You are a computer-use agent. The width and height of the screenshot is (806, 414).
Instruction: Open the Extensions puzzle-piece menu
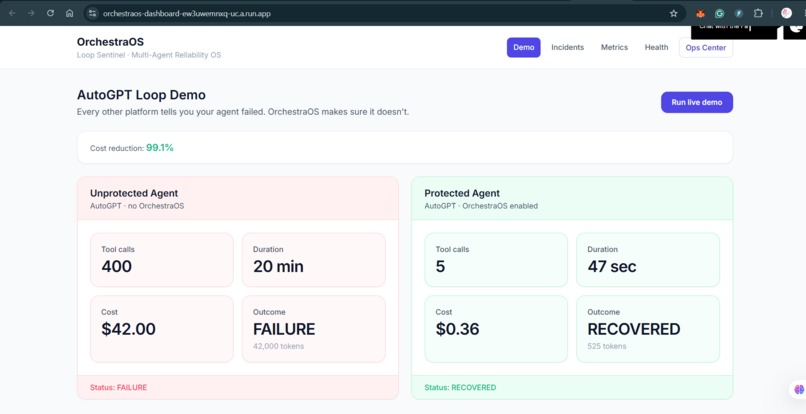758,14
